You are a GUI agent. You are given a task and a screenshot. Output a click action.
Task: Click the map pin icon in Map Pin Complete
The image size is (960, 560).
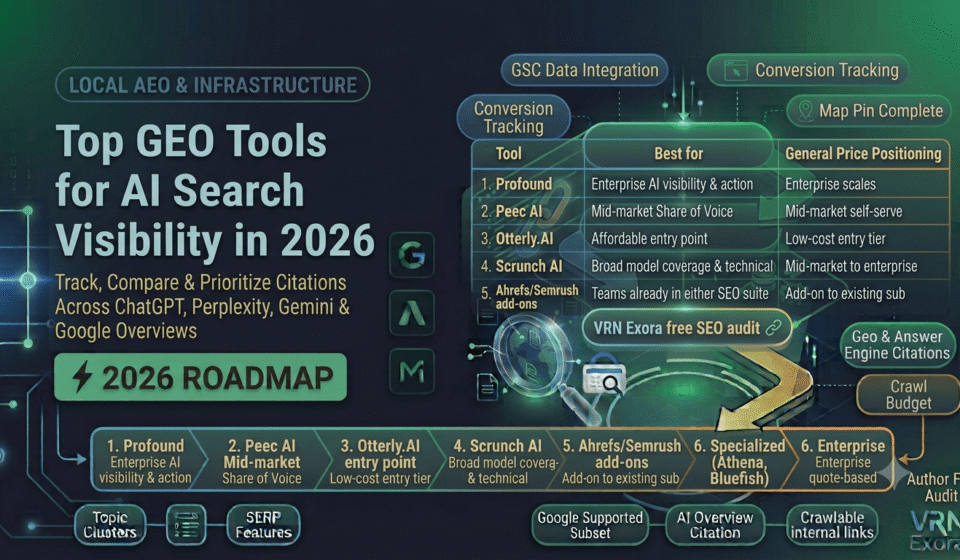[x=806, y=111]
